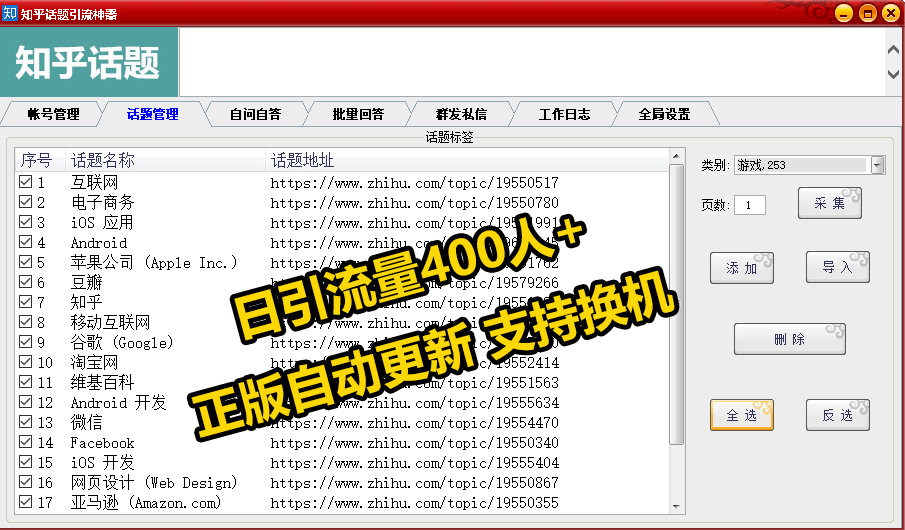
Task: Select the URL ending 19550867
Action: 414,483
